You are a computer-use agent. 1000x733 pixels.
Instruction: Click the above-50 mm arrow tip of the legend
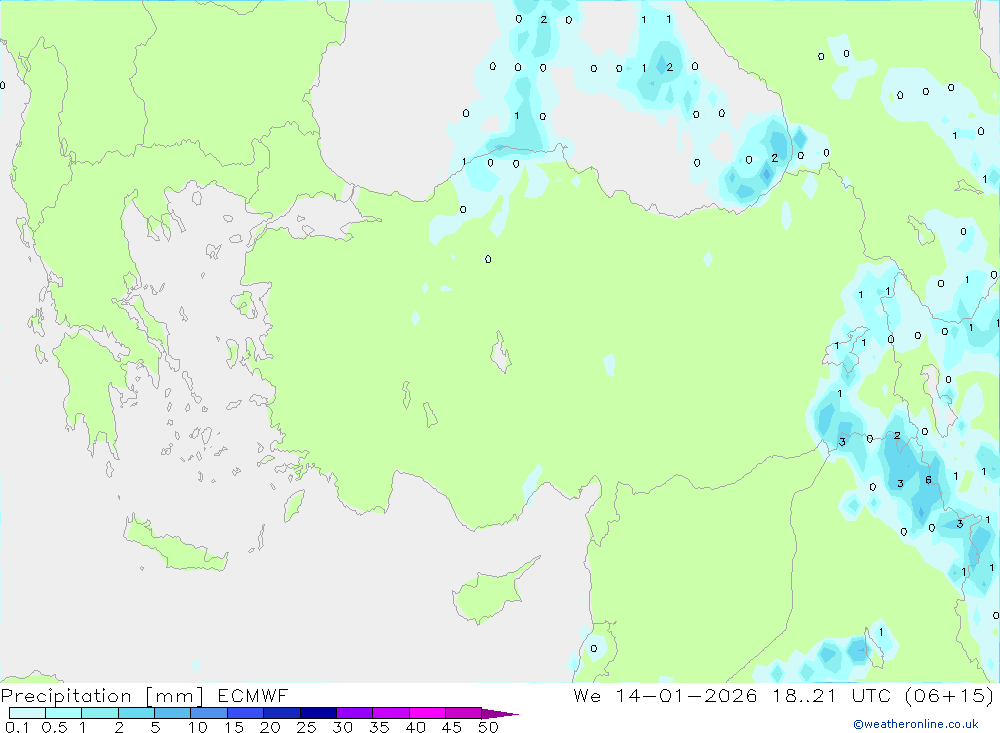(x=500, y=714)
